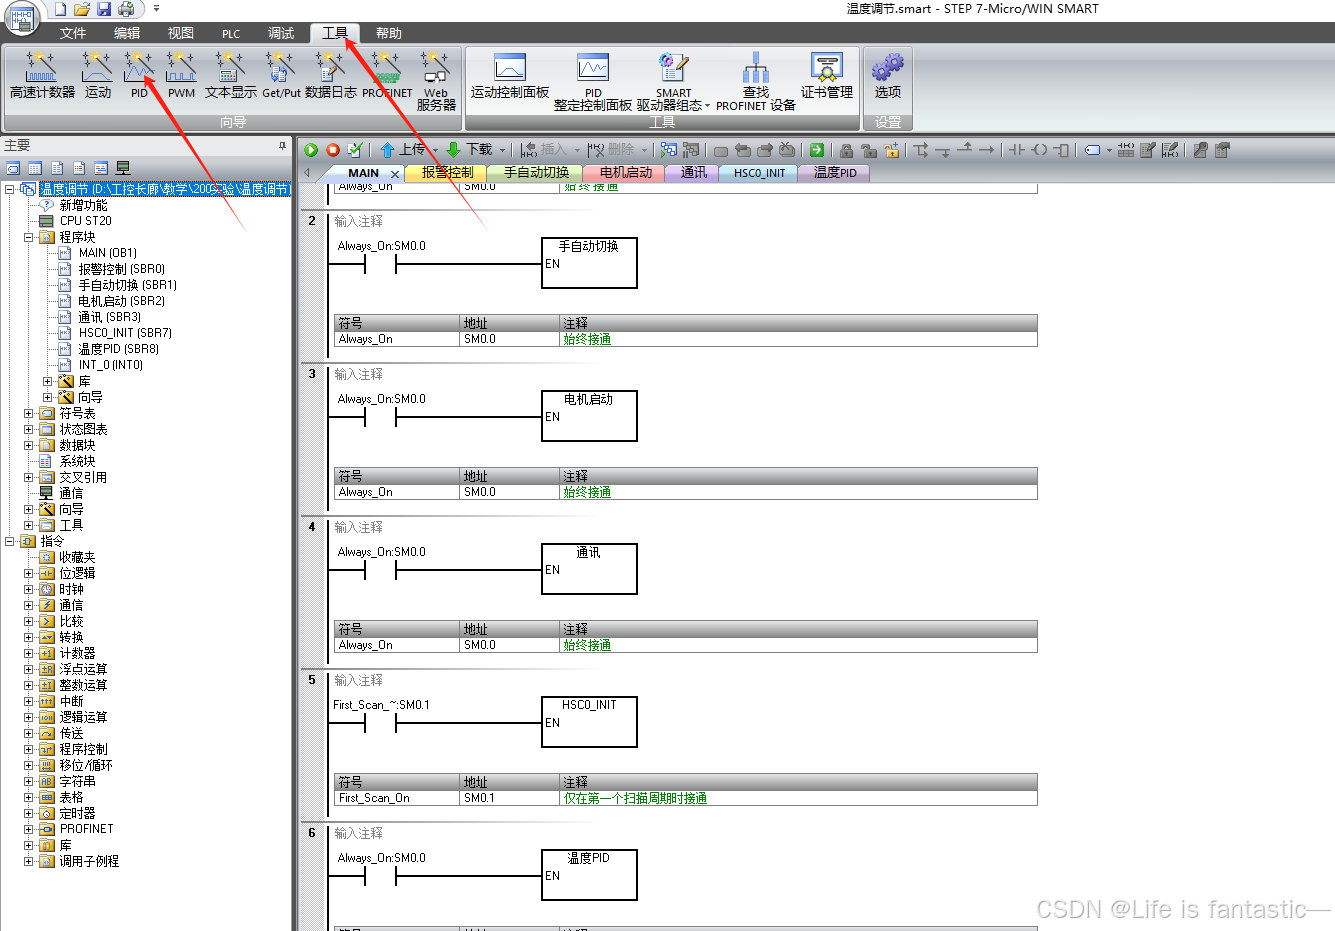Click the Save disk icon in quick access

(104, 9)
